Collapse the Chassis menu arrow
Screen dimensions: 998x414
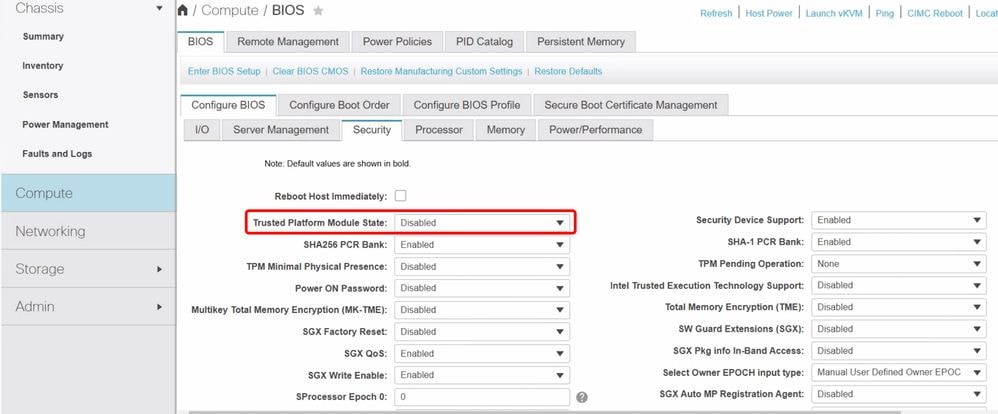click(x=159, y=8)
